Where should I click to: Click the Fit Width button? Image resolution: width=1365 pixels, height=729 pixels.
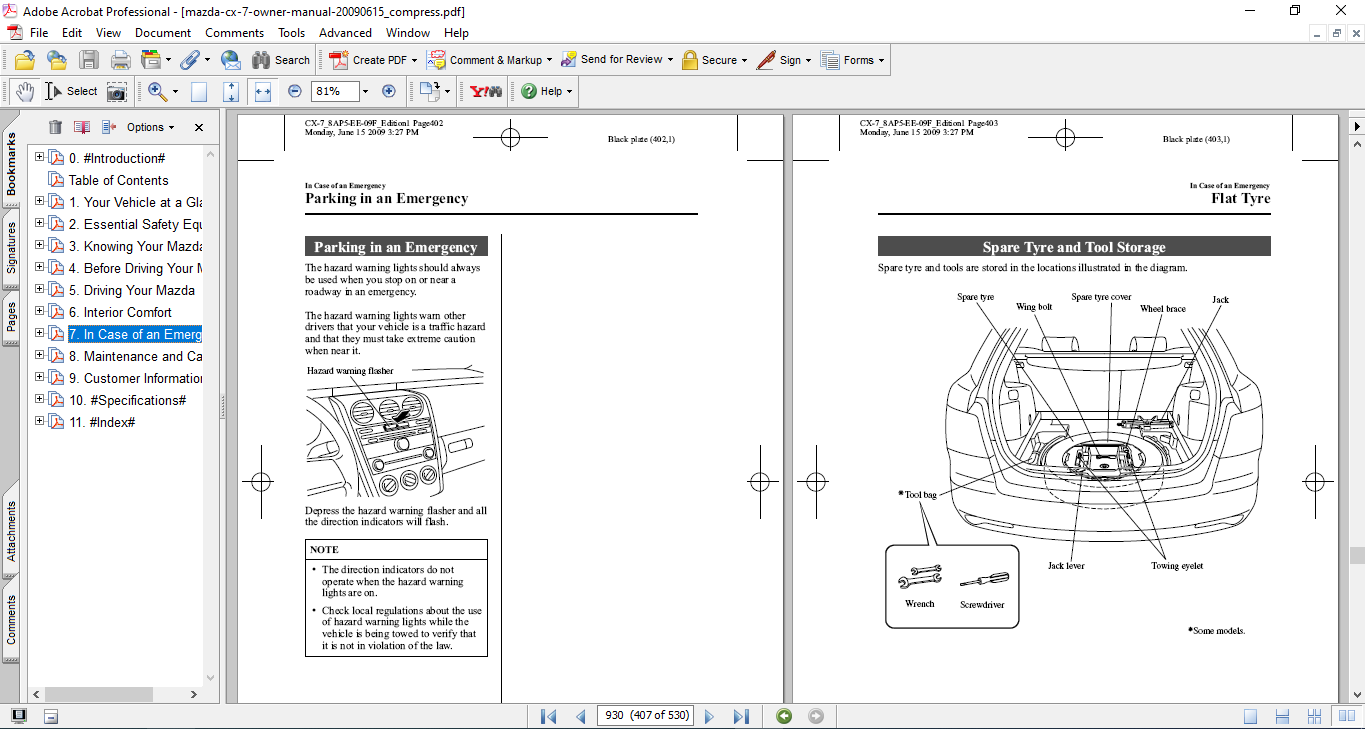coord(263,91)
